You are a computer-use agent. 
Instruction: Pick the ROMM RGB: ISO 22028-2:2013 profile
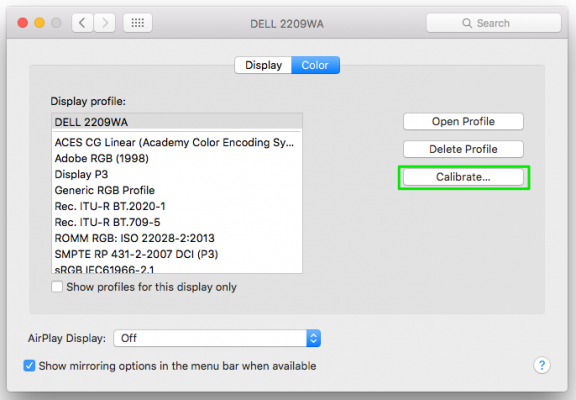click(x=177, y=238)
